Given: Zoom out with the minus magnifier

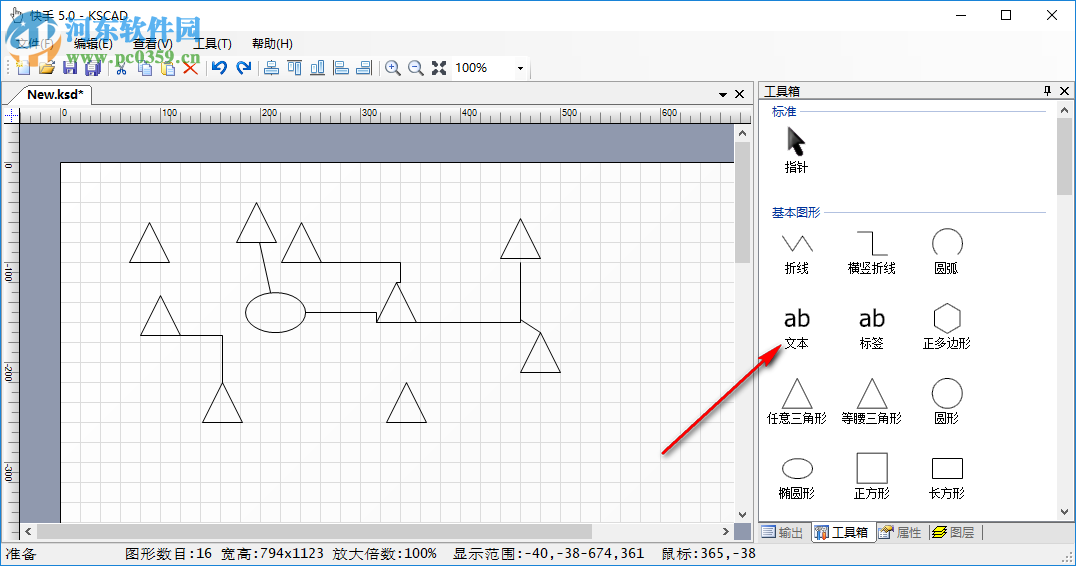Looking at the screenshot, I should coord(416,67).
